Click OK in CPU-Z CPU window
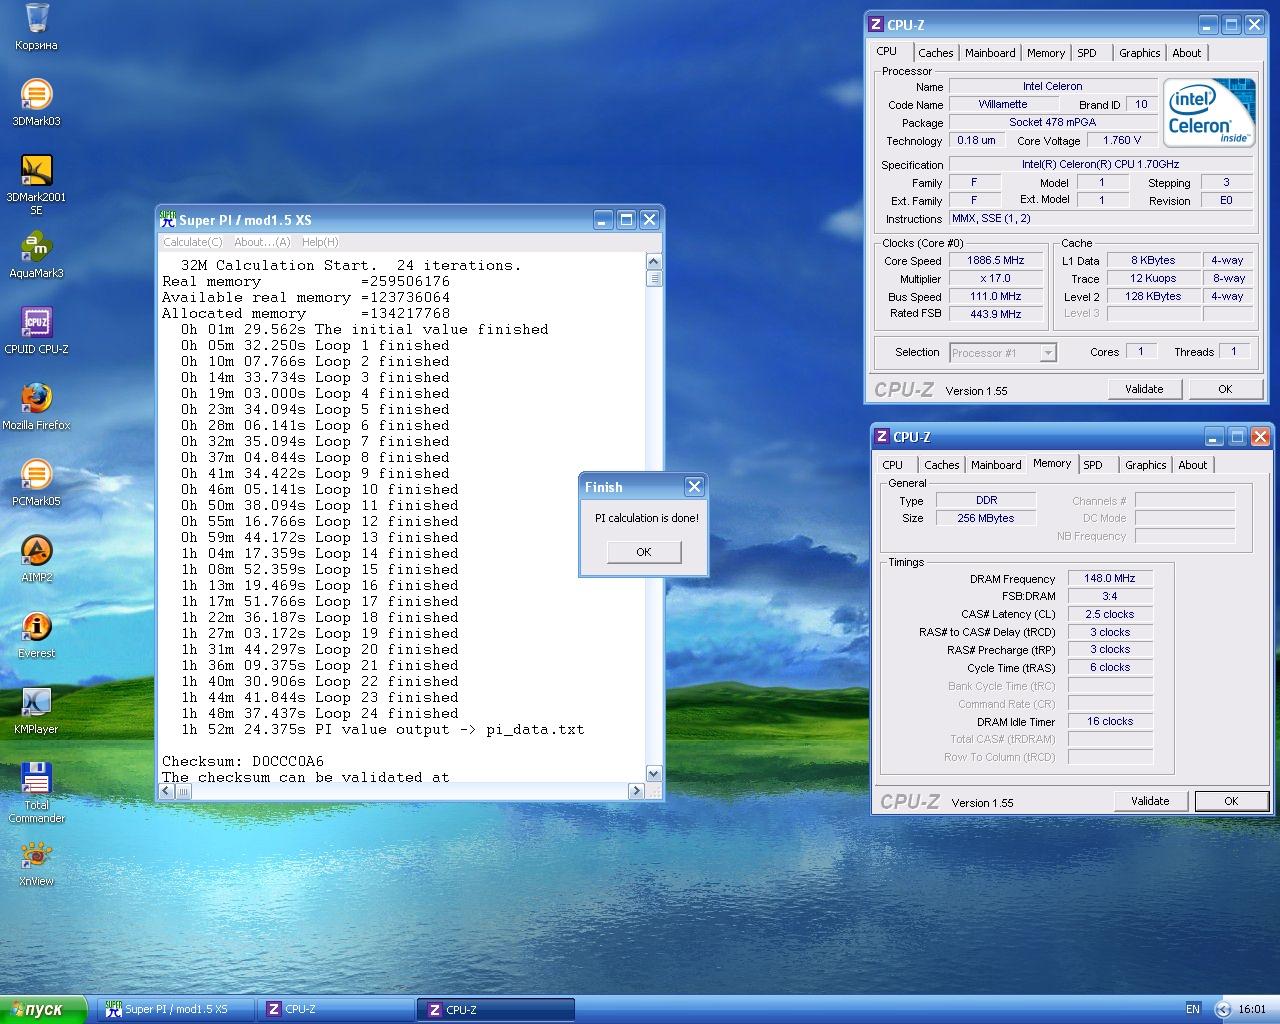 coord(1225,389)
